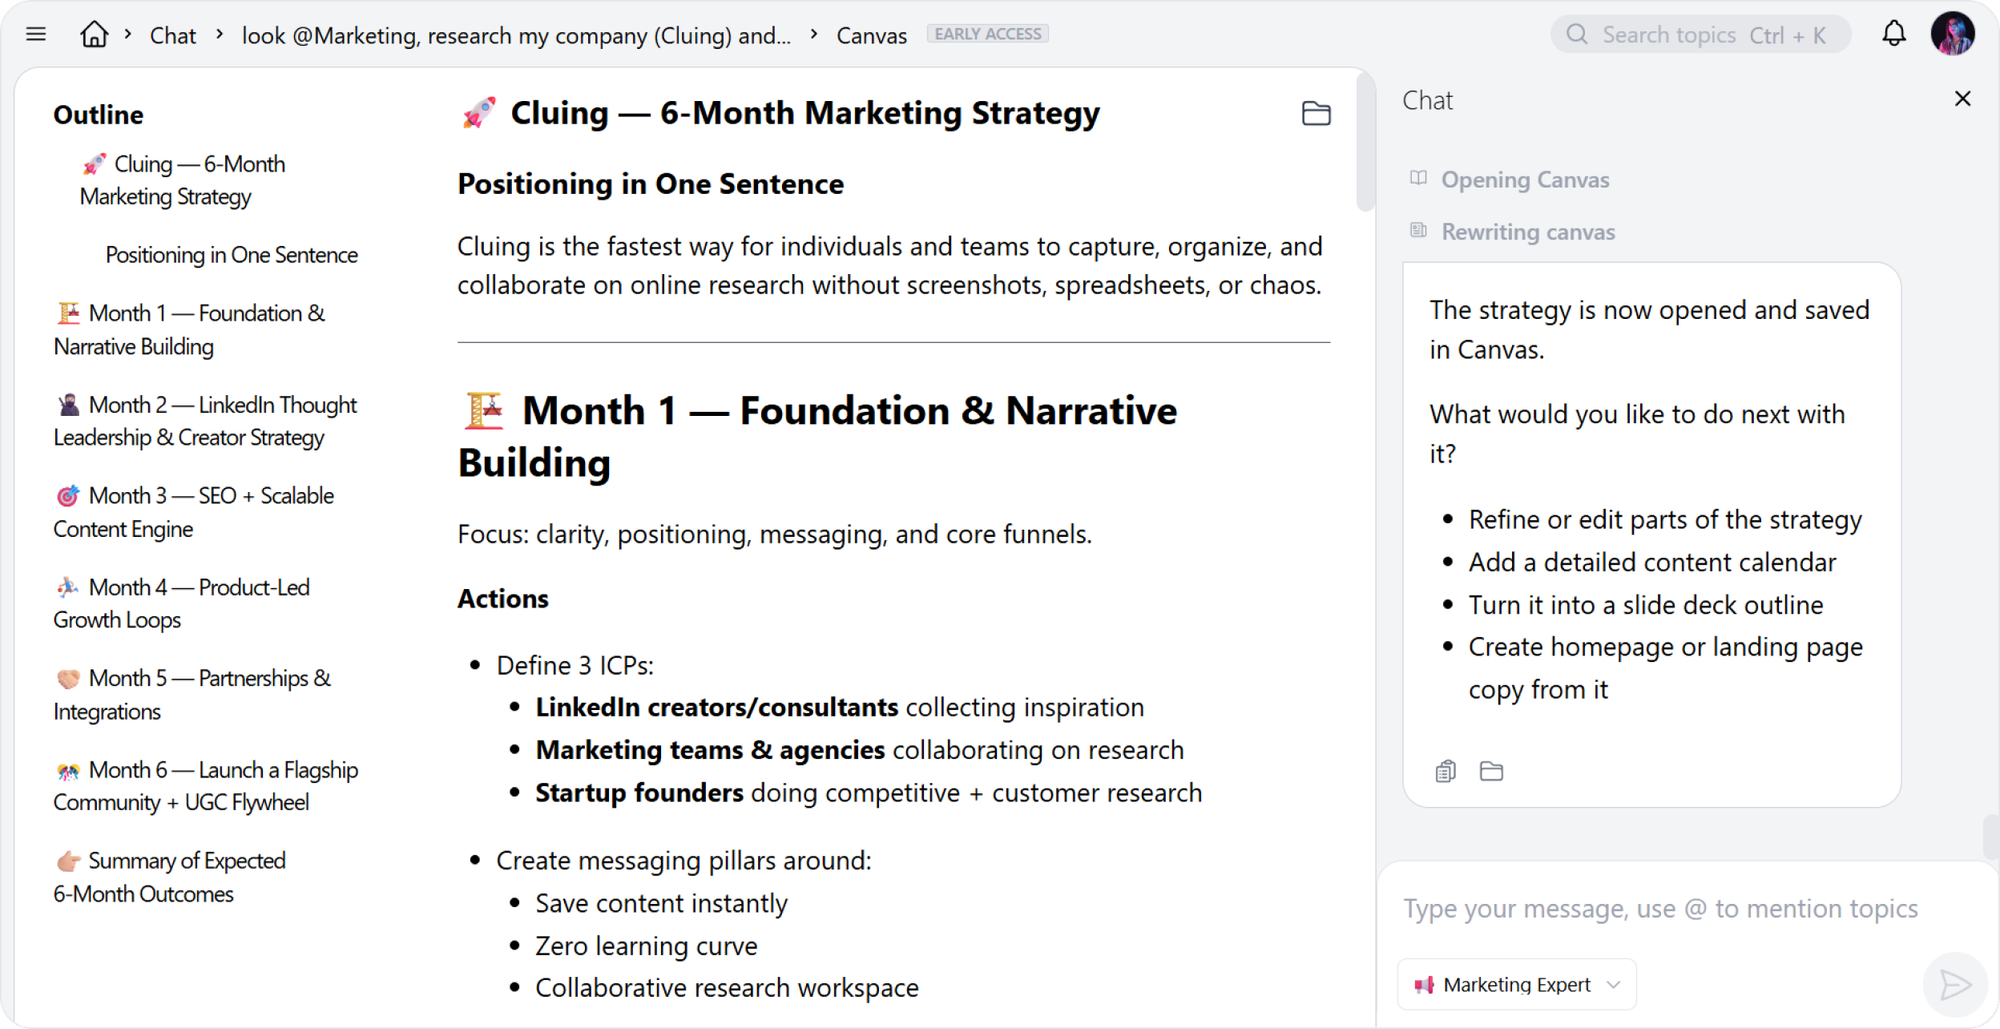Open Month 3 — SEO outline entry

pyautogui.click(x=194, y=511)
